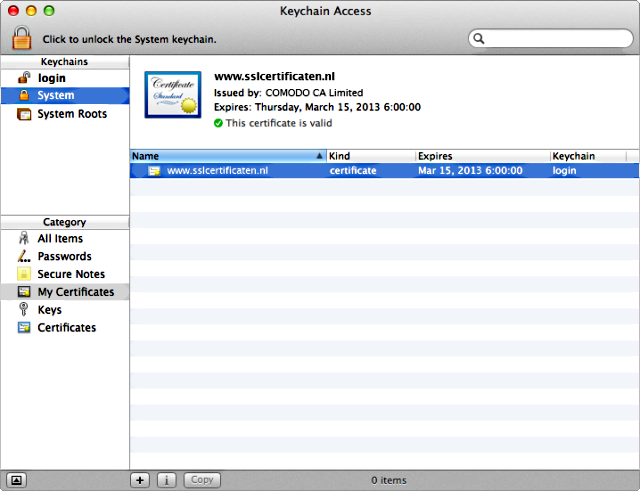Viewport: 640px width, 491px height.
Task: Show the Secure Notes category
Action: [x=65, y=274]
